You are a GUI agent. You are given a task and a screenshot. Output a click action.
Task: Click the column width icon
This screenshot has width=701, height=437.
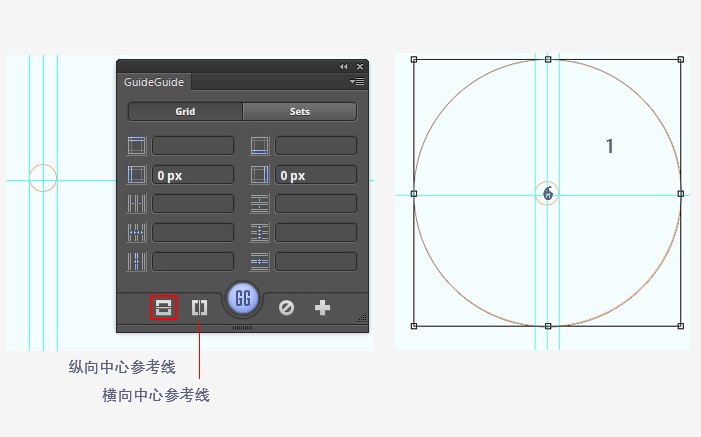136,233
